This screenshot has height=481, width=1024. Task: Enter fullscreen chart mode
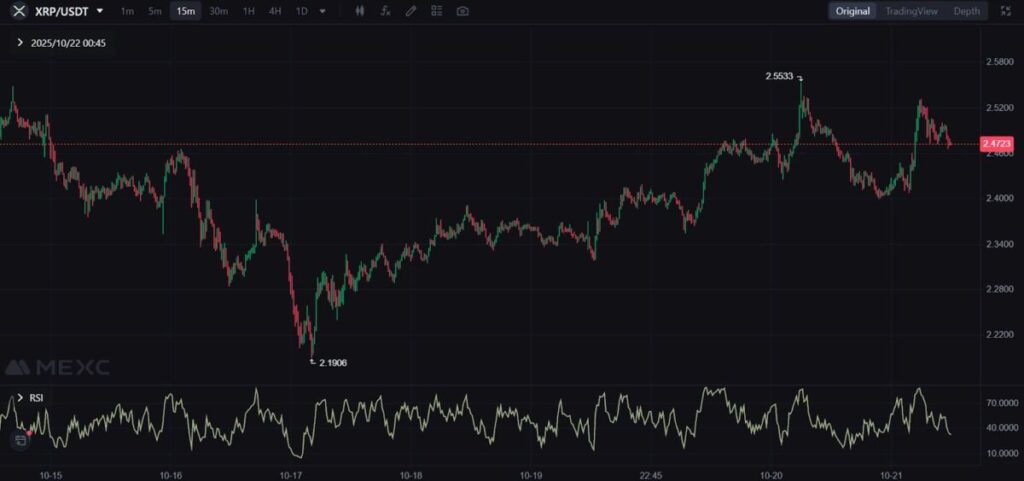point(1005,11)
